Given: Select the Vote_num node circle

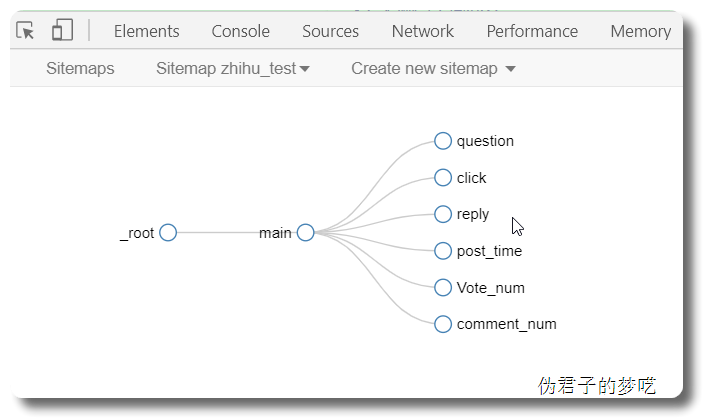Looking at the screenshot, I should 443,288.
